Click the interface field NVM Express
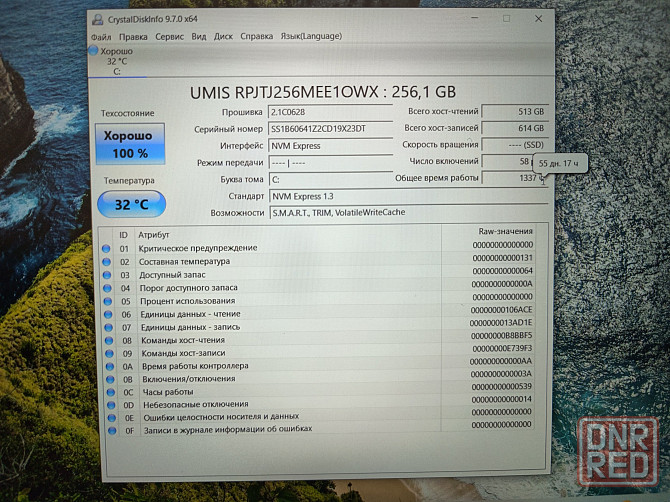 point(330,146)
